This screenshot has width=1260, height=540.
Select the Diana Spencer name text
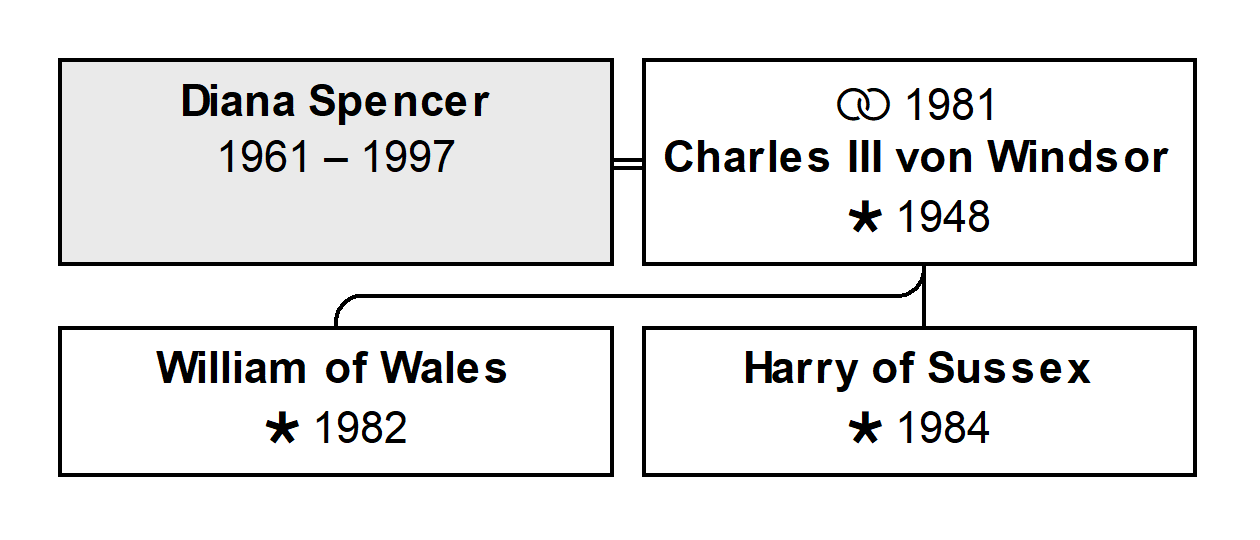(x=335, y=102)
